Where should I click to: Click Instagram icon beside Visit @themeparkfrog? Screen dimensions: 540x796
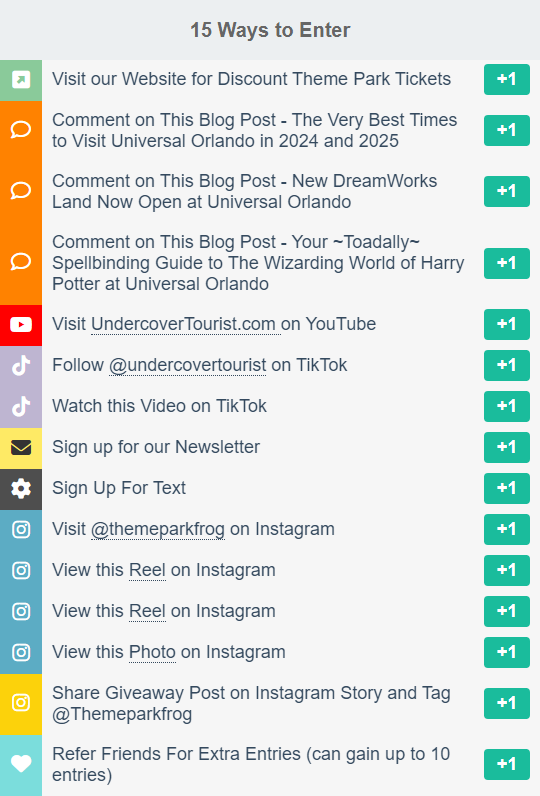pyautogui.click(x=21, y=529)
